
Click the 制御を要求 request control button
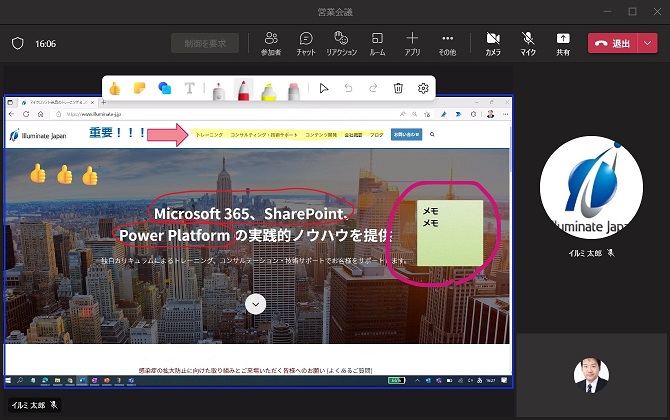205,43
